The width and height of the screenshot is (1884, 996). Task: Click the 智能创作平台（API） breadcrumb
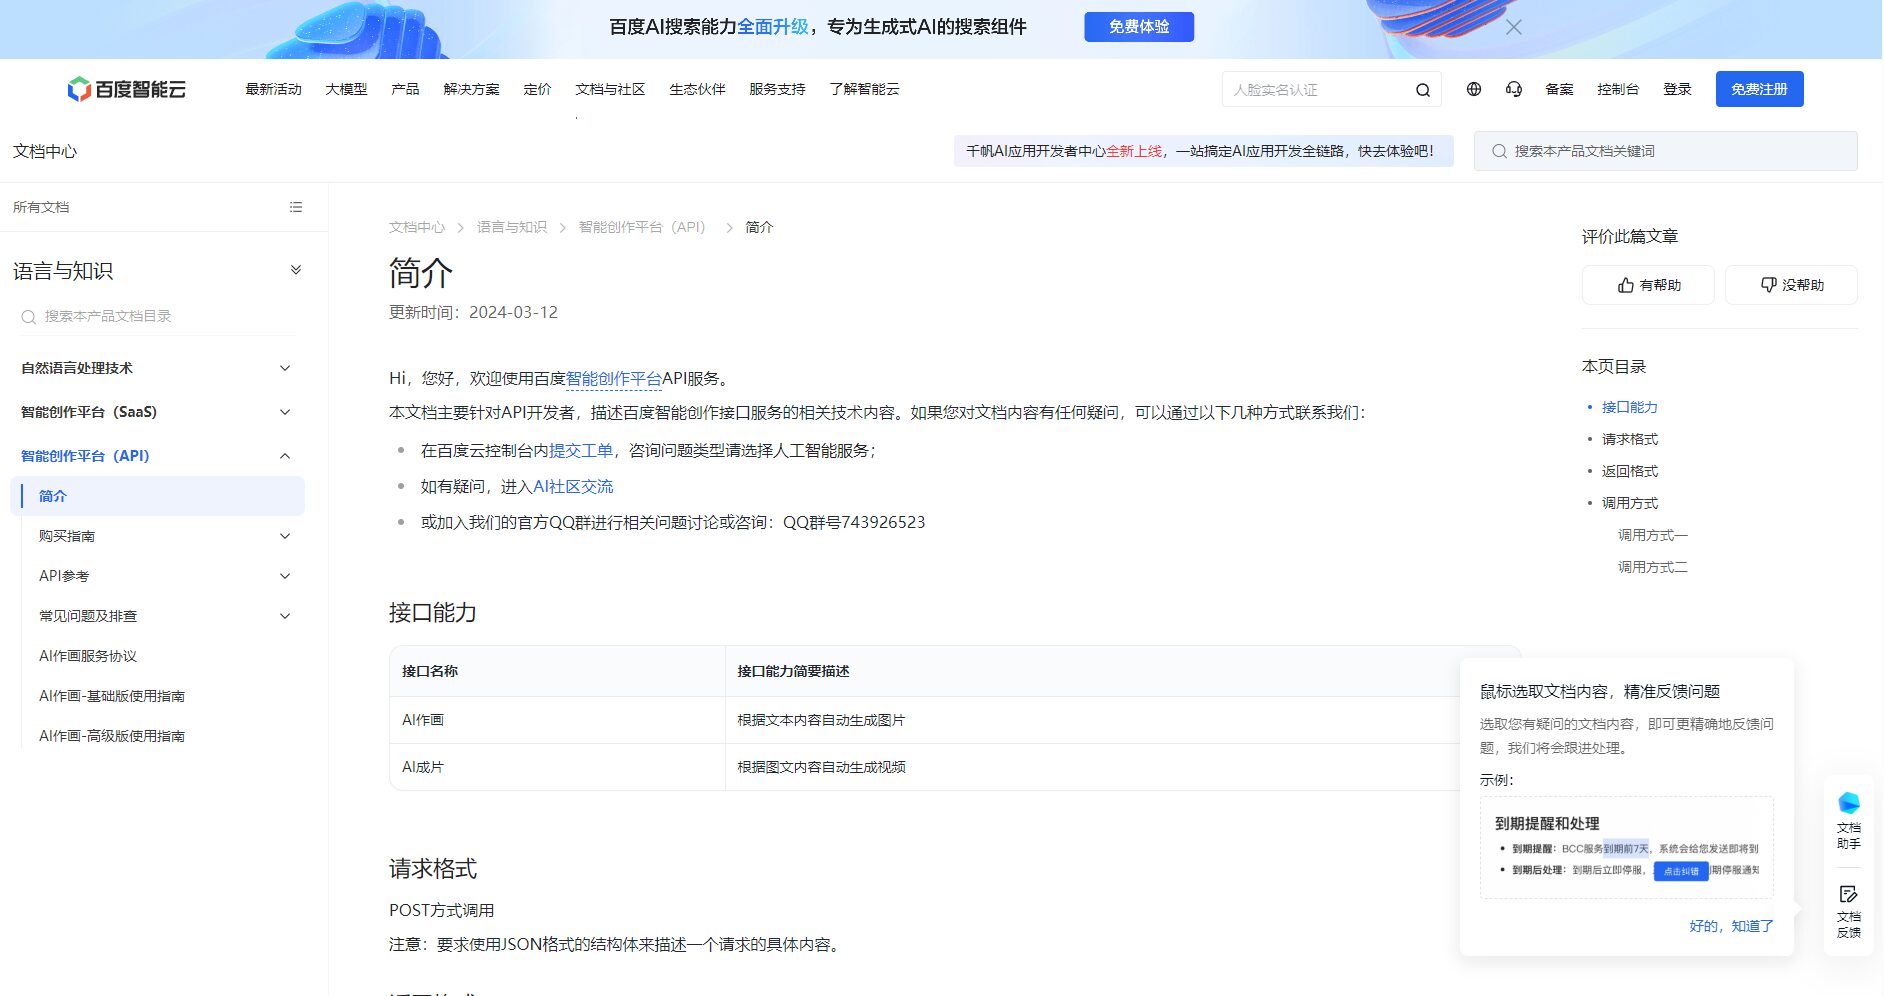coord(642,227)
